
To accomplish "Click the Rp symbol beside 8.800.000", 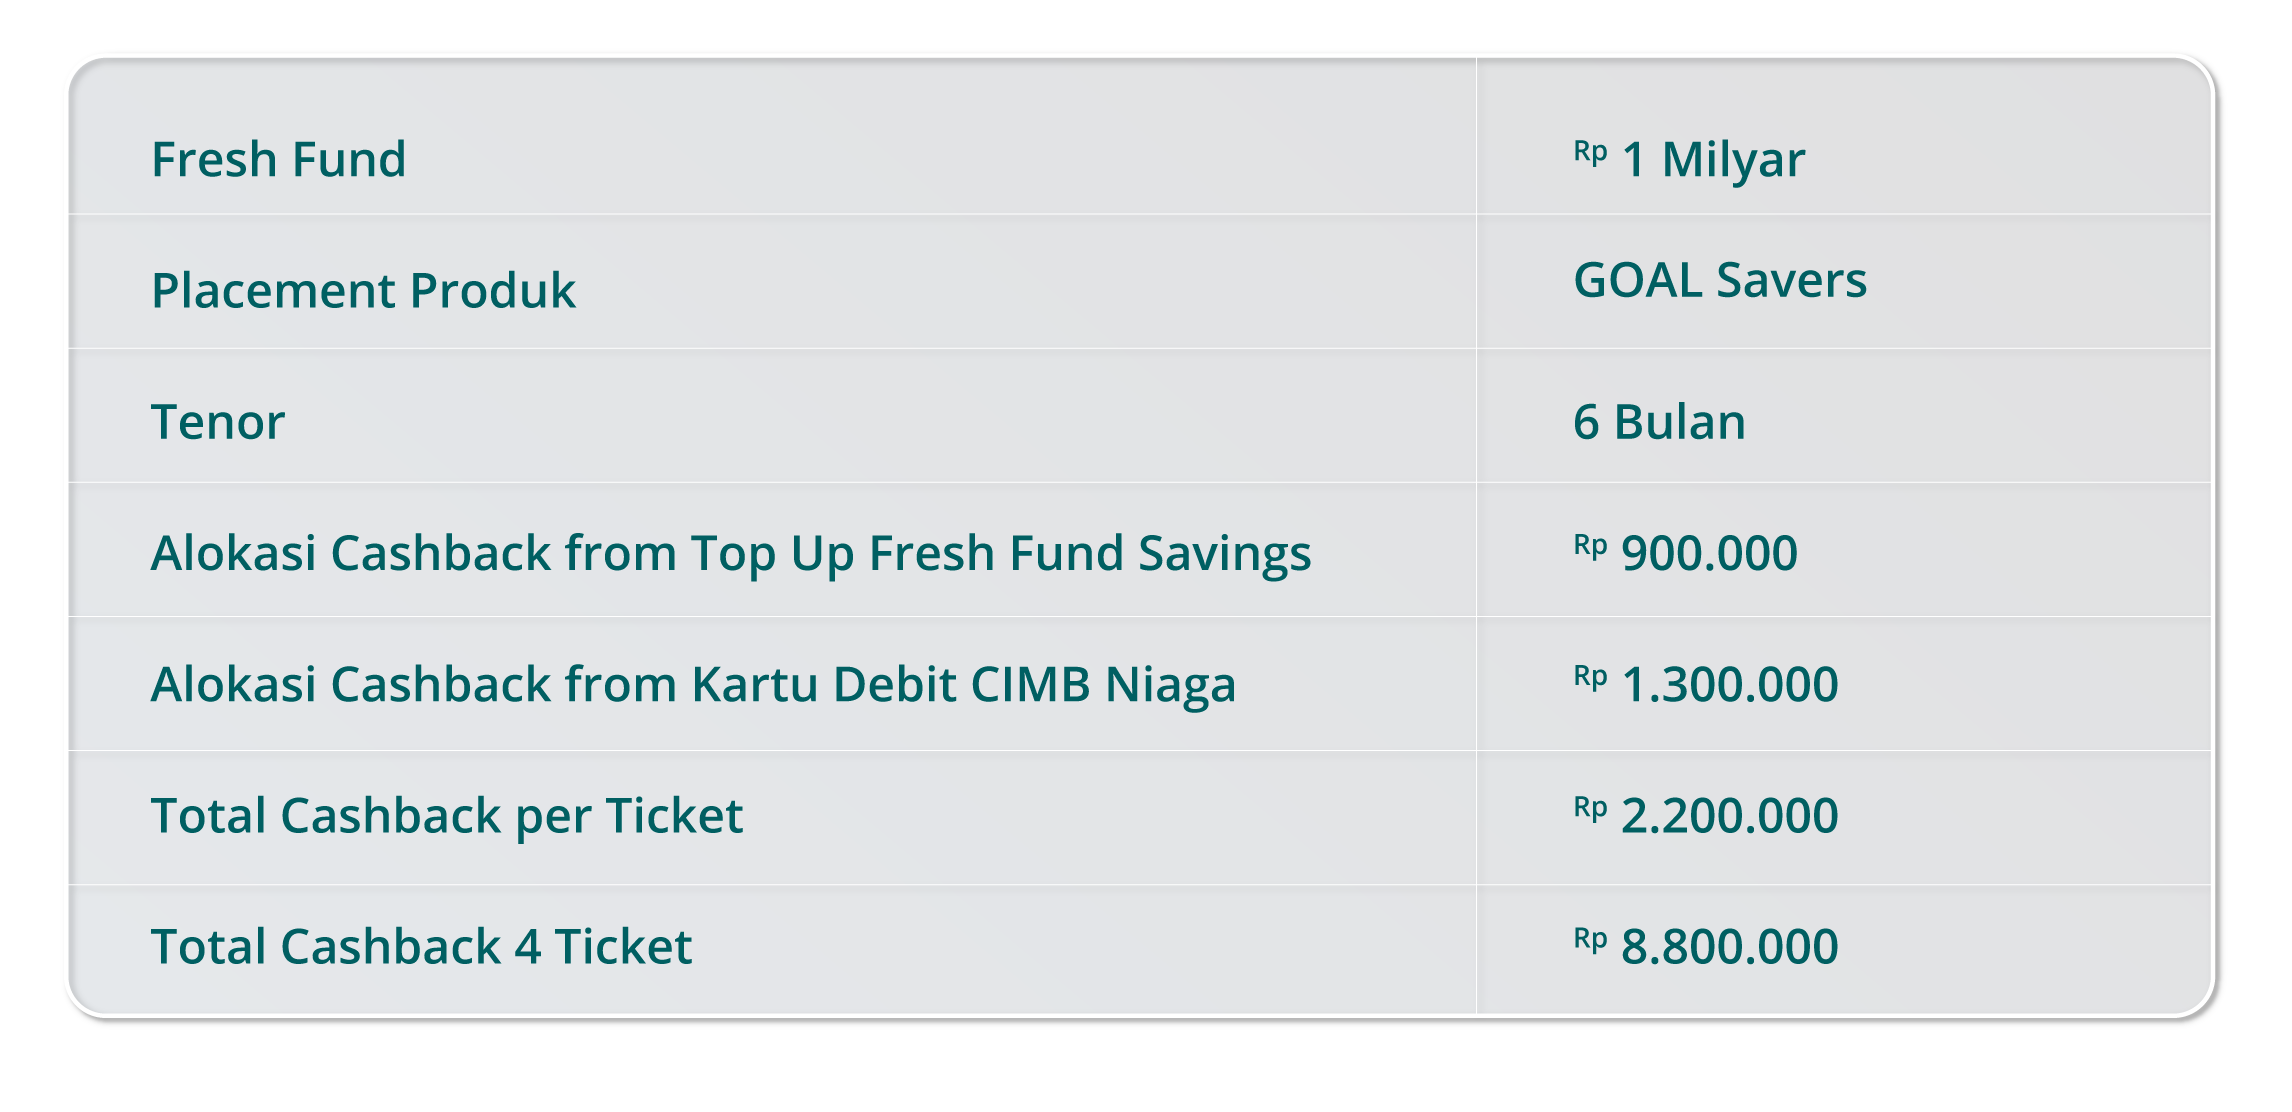I will pos(1590,939).
